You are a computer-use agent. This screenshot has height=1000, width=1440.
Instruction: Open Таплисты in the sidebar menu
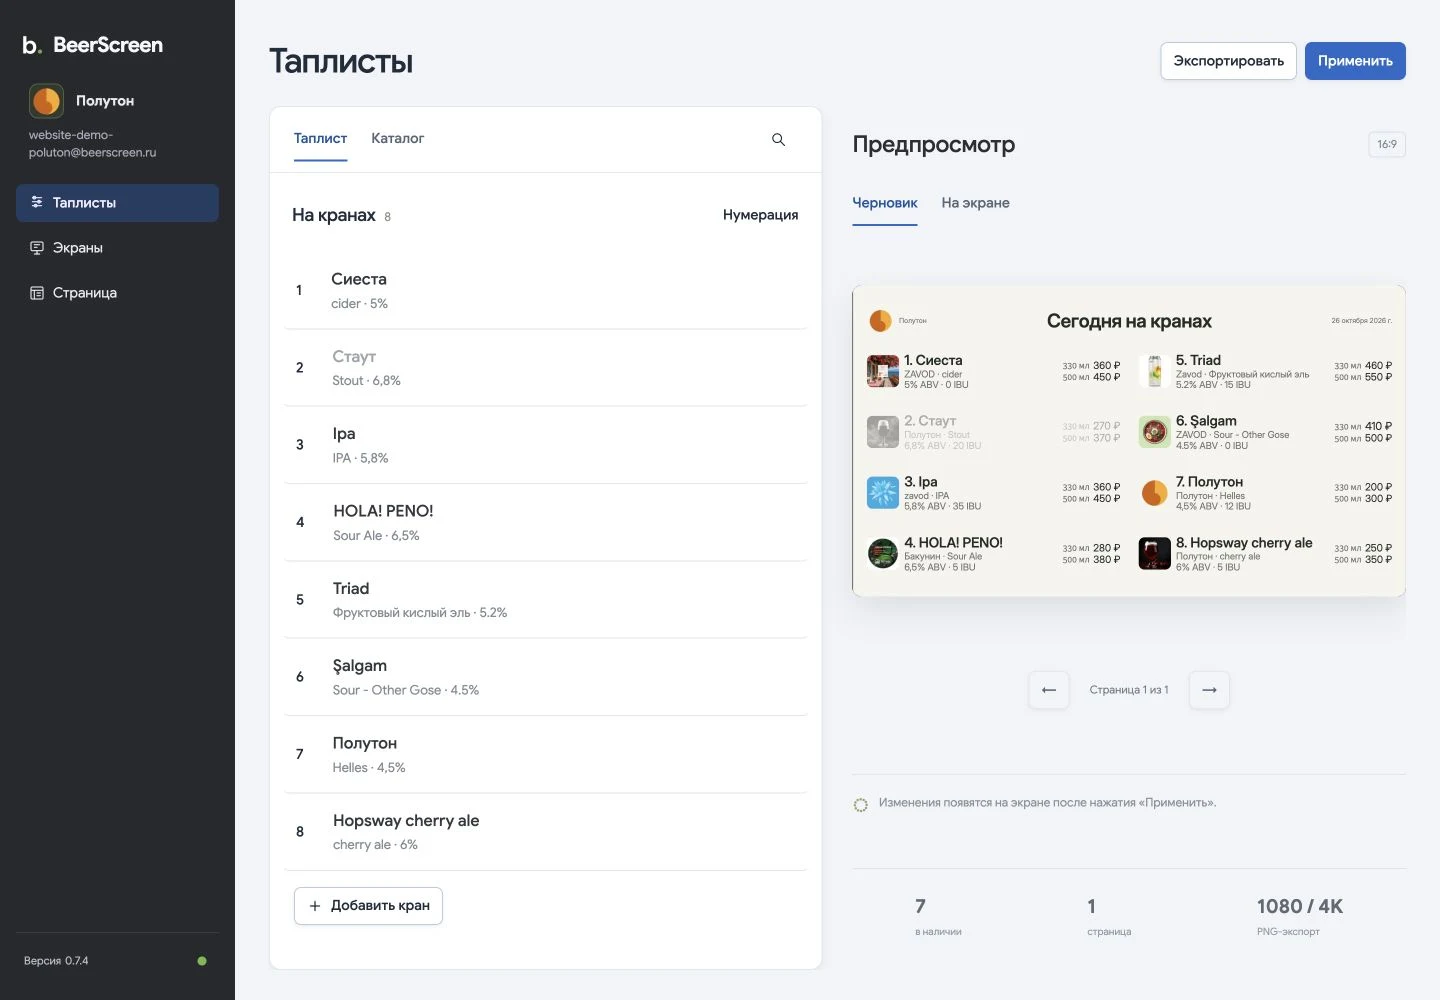tap(117, 203)
